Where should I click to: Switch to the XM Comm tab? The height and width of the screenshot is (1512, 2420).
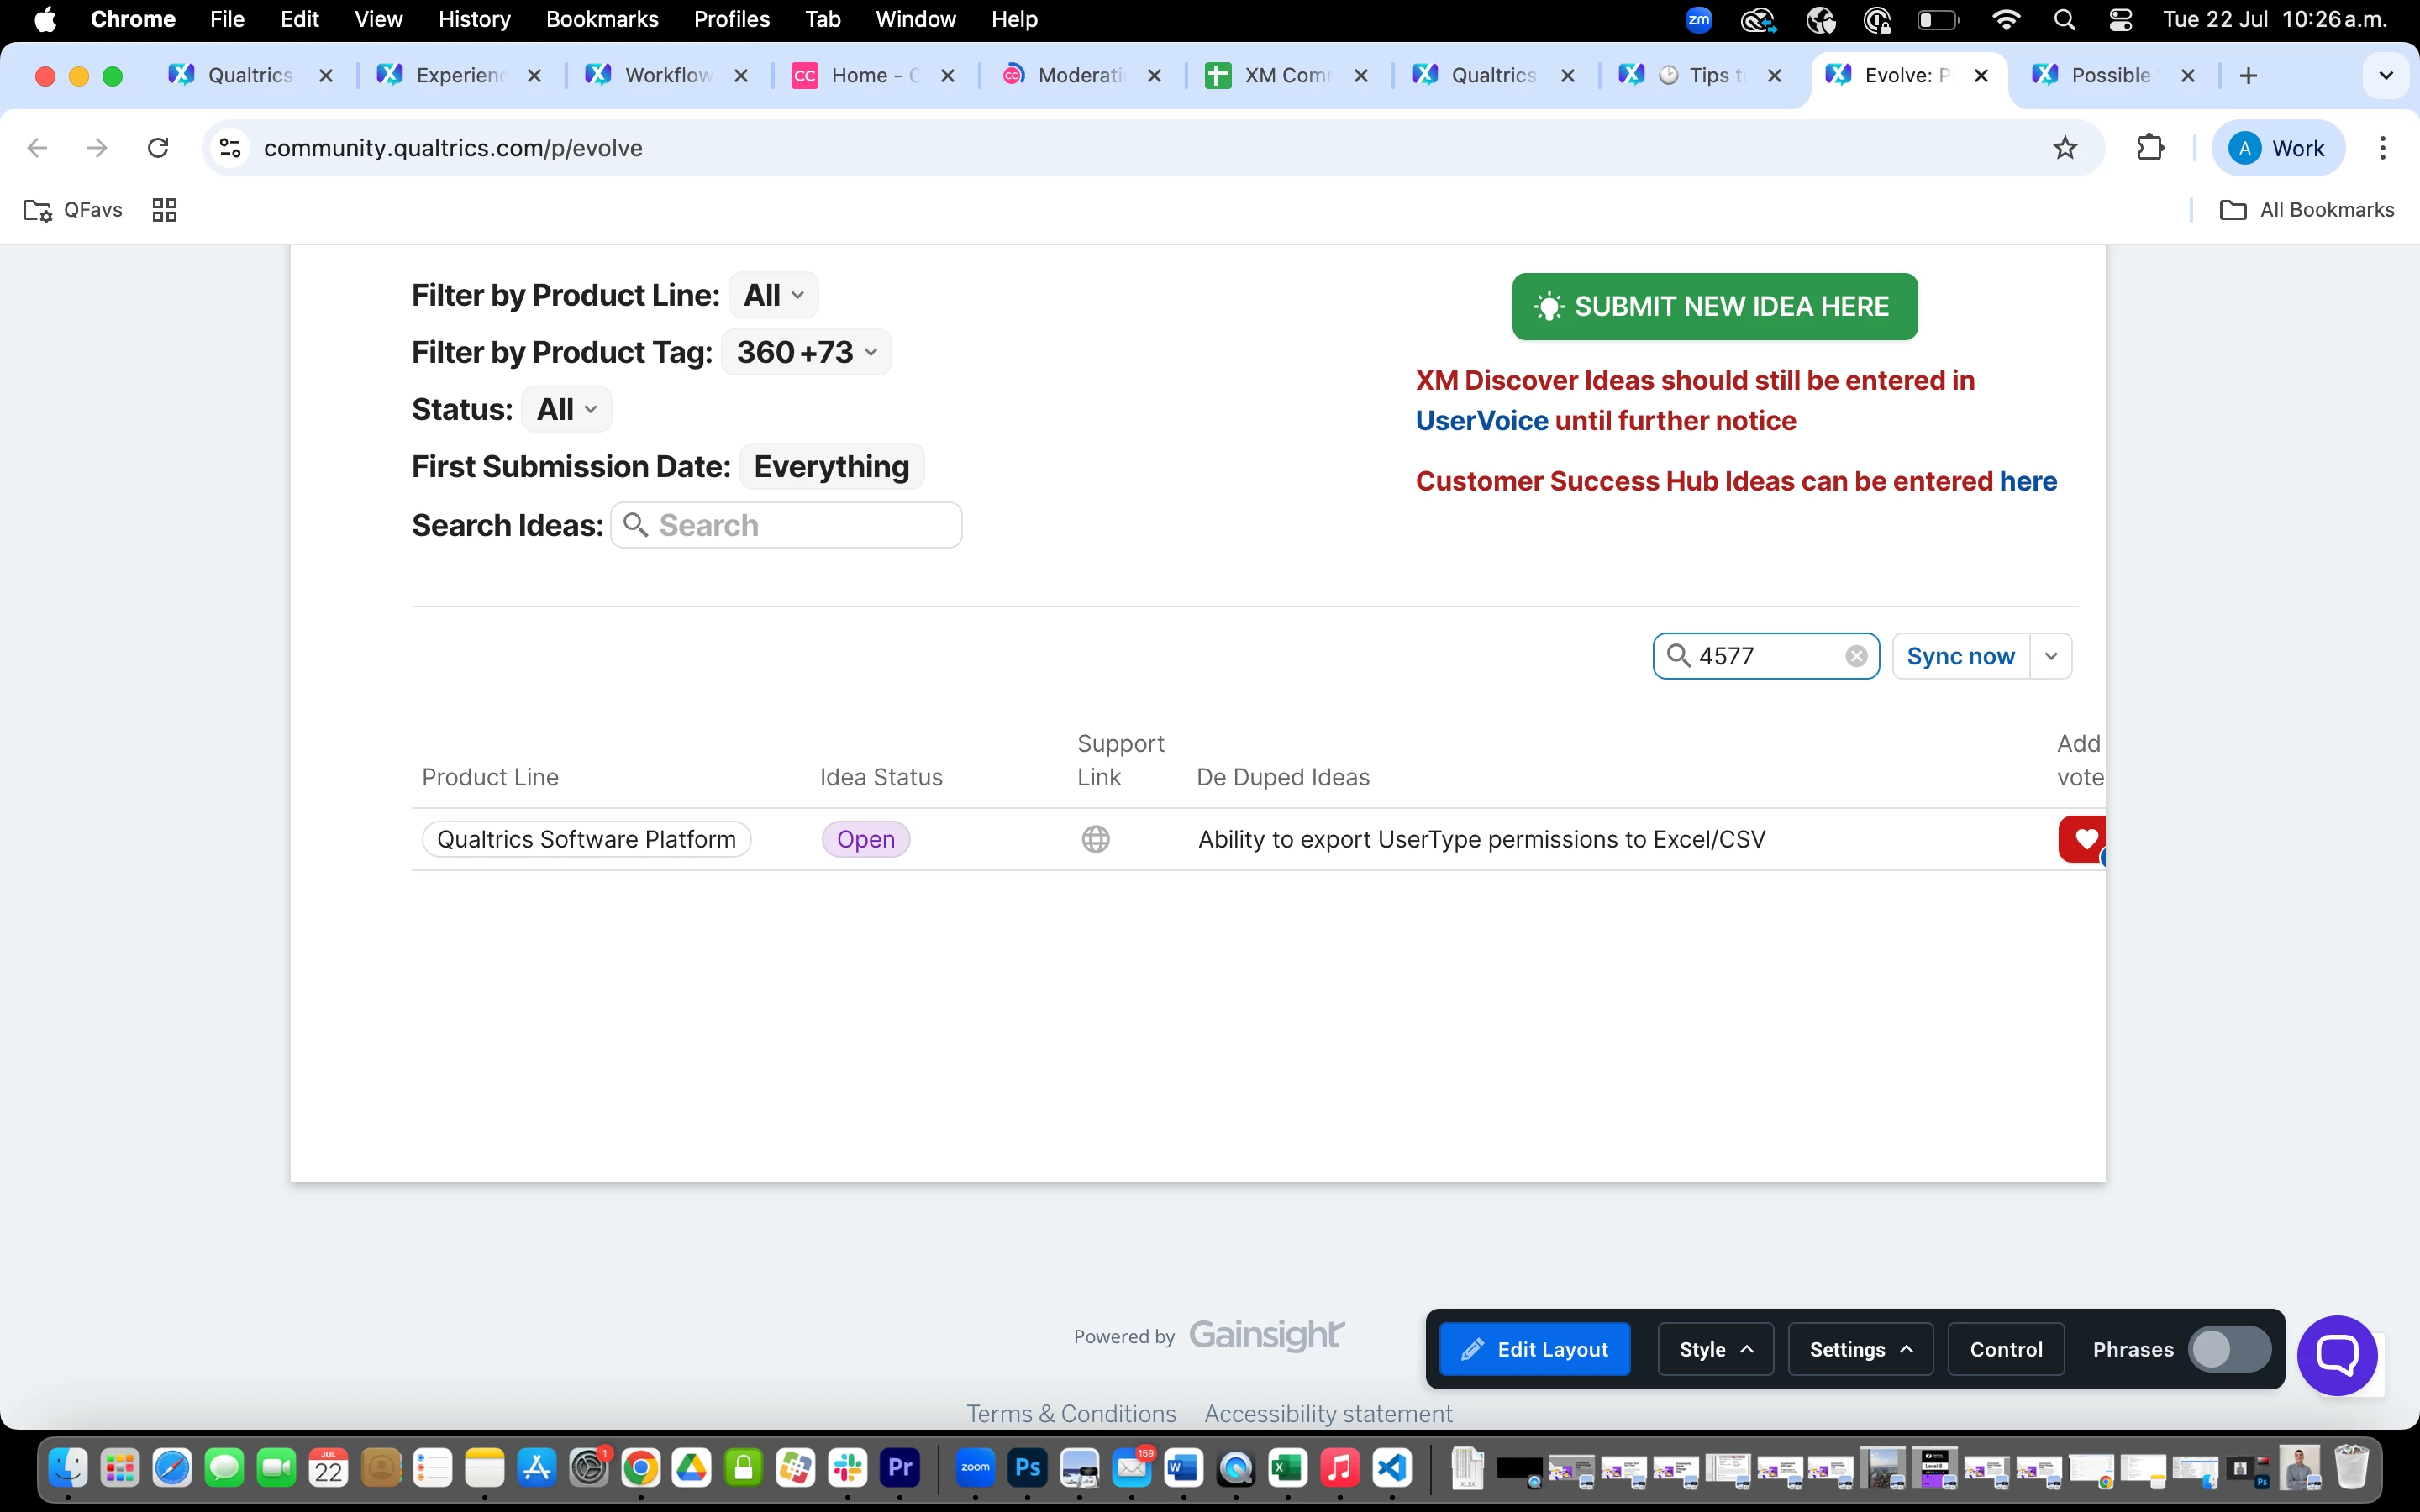tap(1287, 76)
